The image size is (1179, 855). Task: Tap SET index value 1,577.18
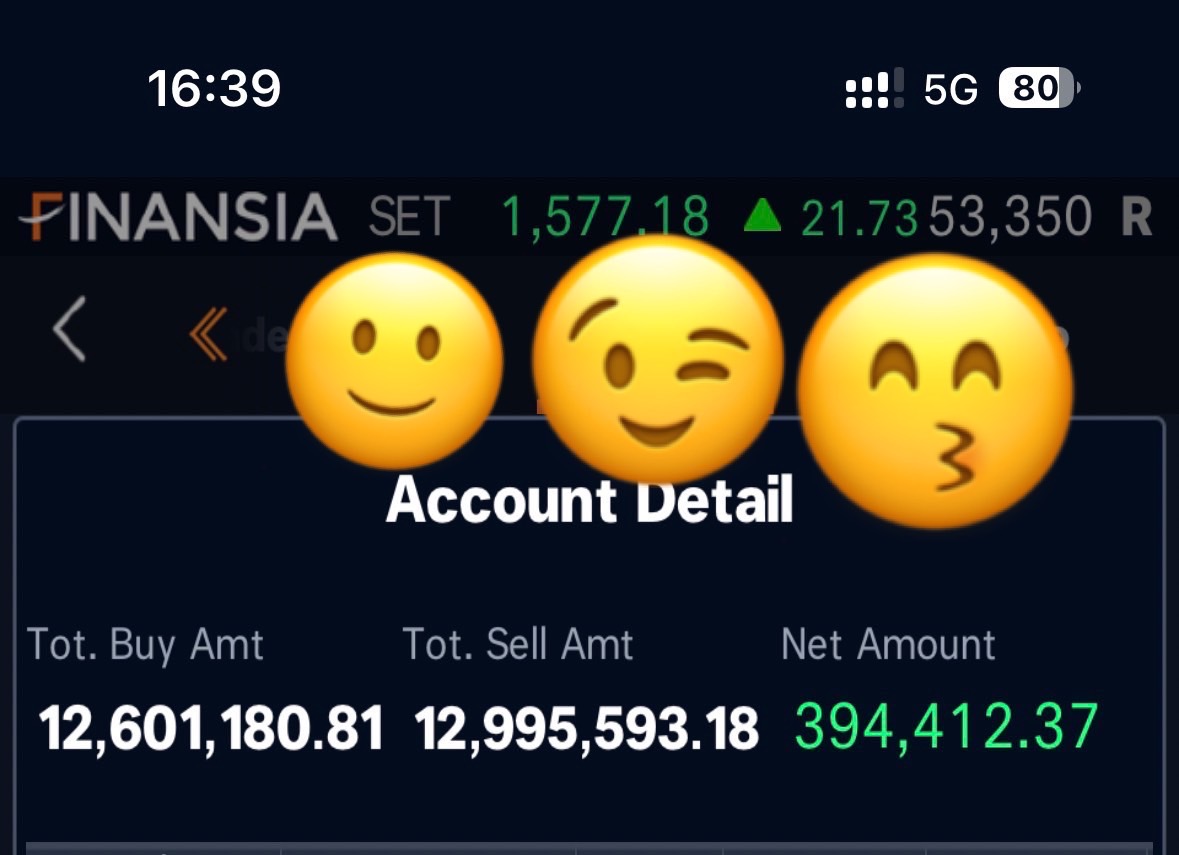click(605, 217)
